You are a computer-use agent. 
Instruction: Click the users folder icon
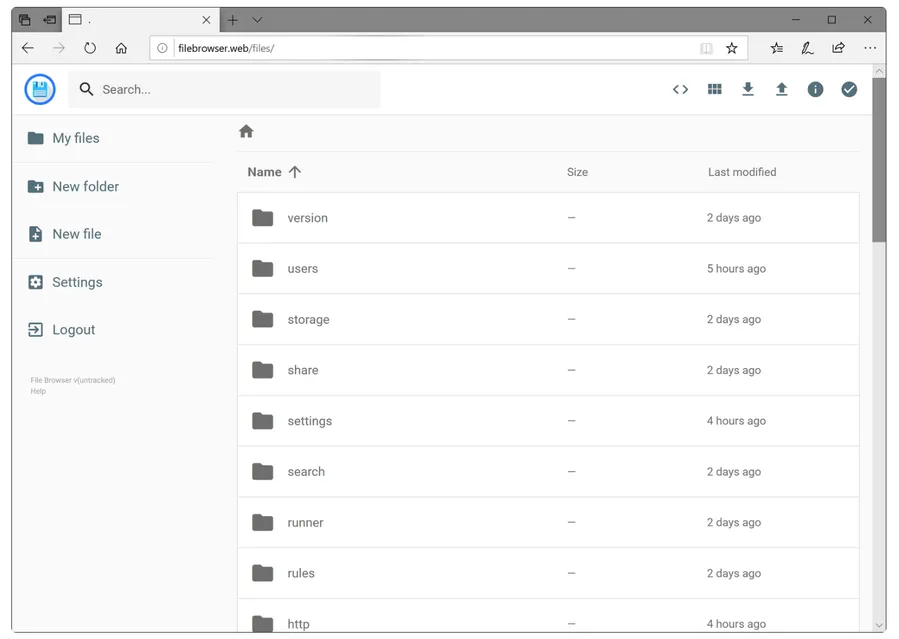(x=263, y=268)
